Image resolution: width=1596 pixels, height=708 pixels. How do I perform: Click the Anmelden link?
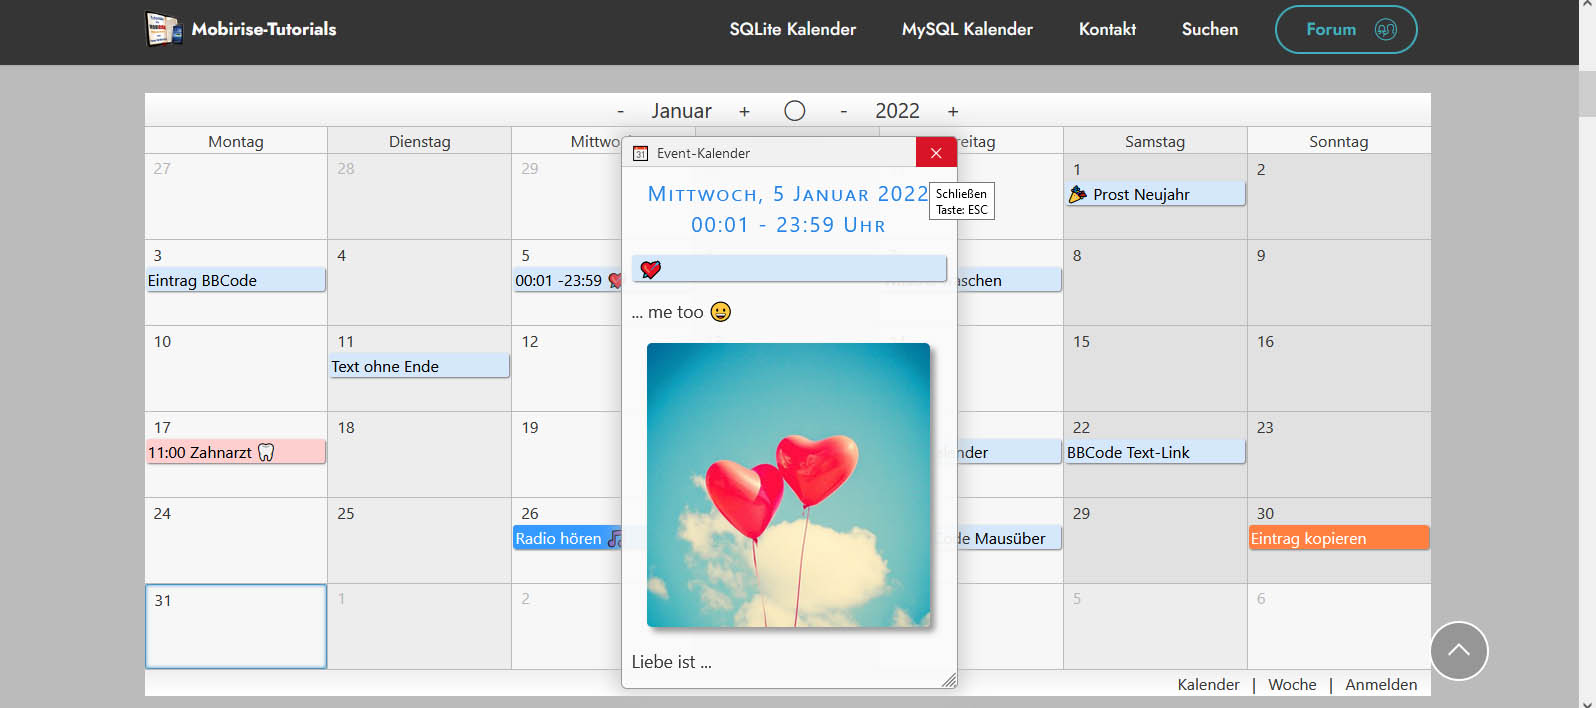(x=1380, y=685)
